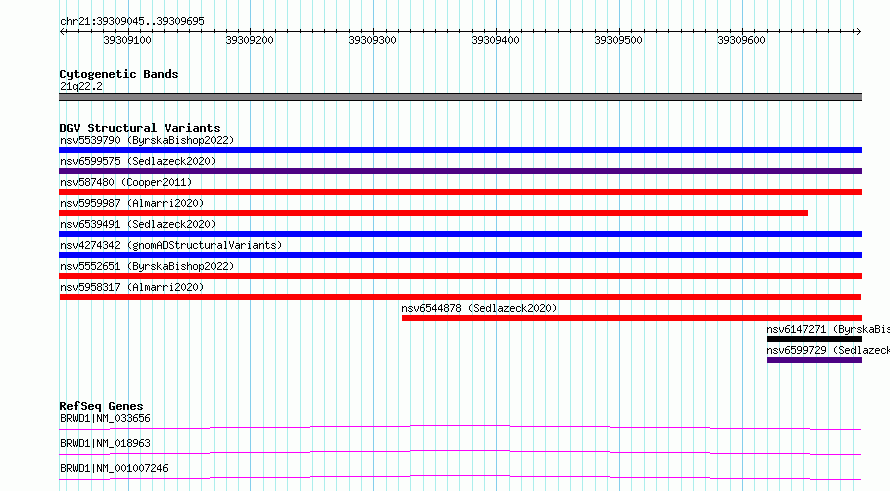Open the nsv6147271 variant label

828,329
